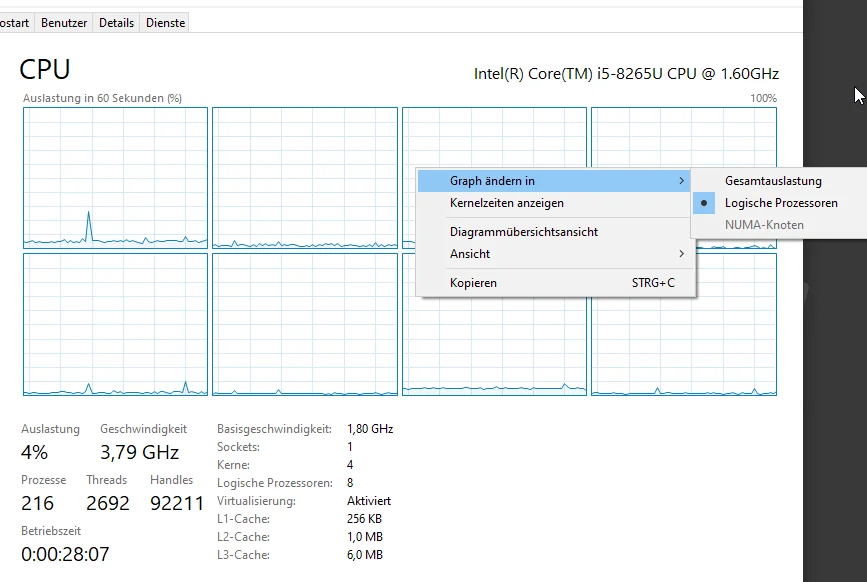Image resolution: width=867 pixels, height=582 pixels.
Task: Click the 'Betriebszeit' label
Action: [51, 531]
